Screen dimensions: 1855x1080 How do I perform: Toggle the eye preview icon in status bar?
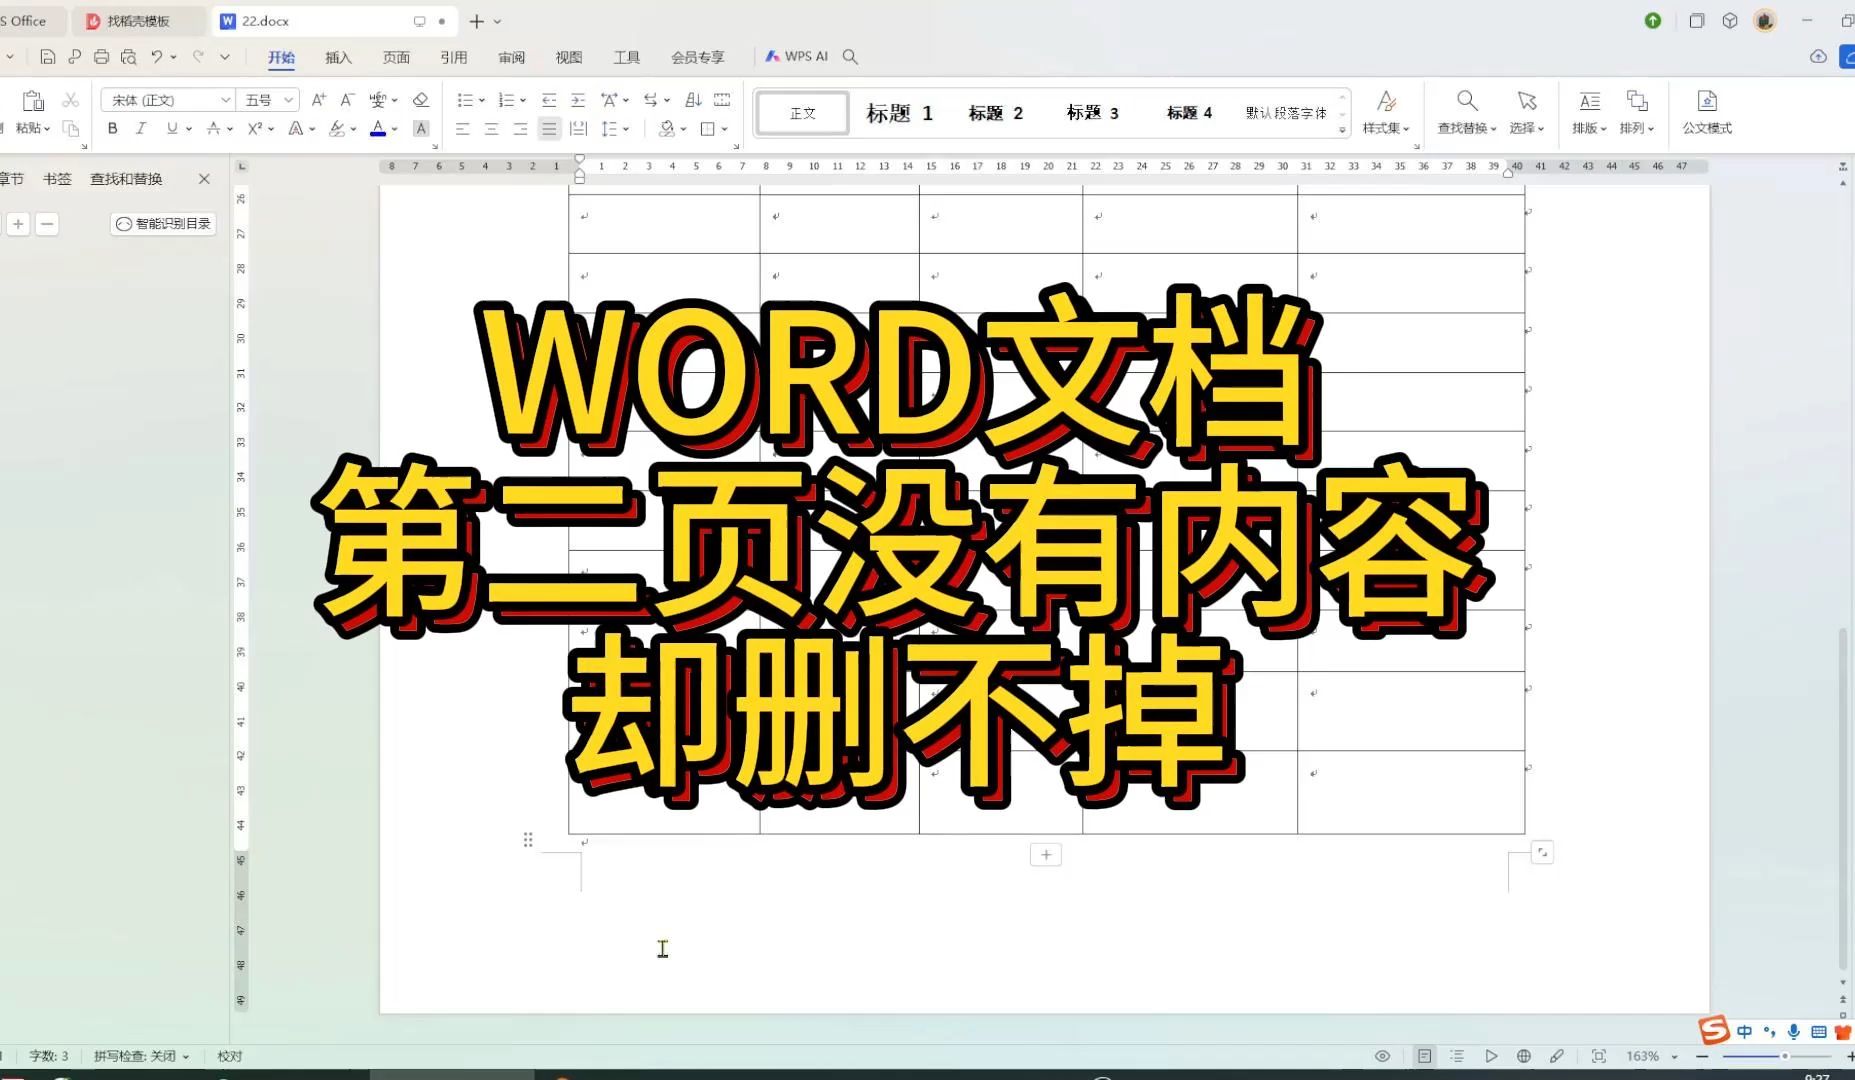(x=1383, y=1055)
